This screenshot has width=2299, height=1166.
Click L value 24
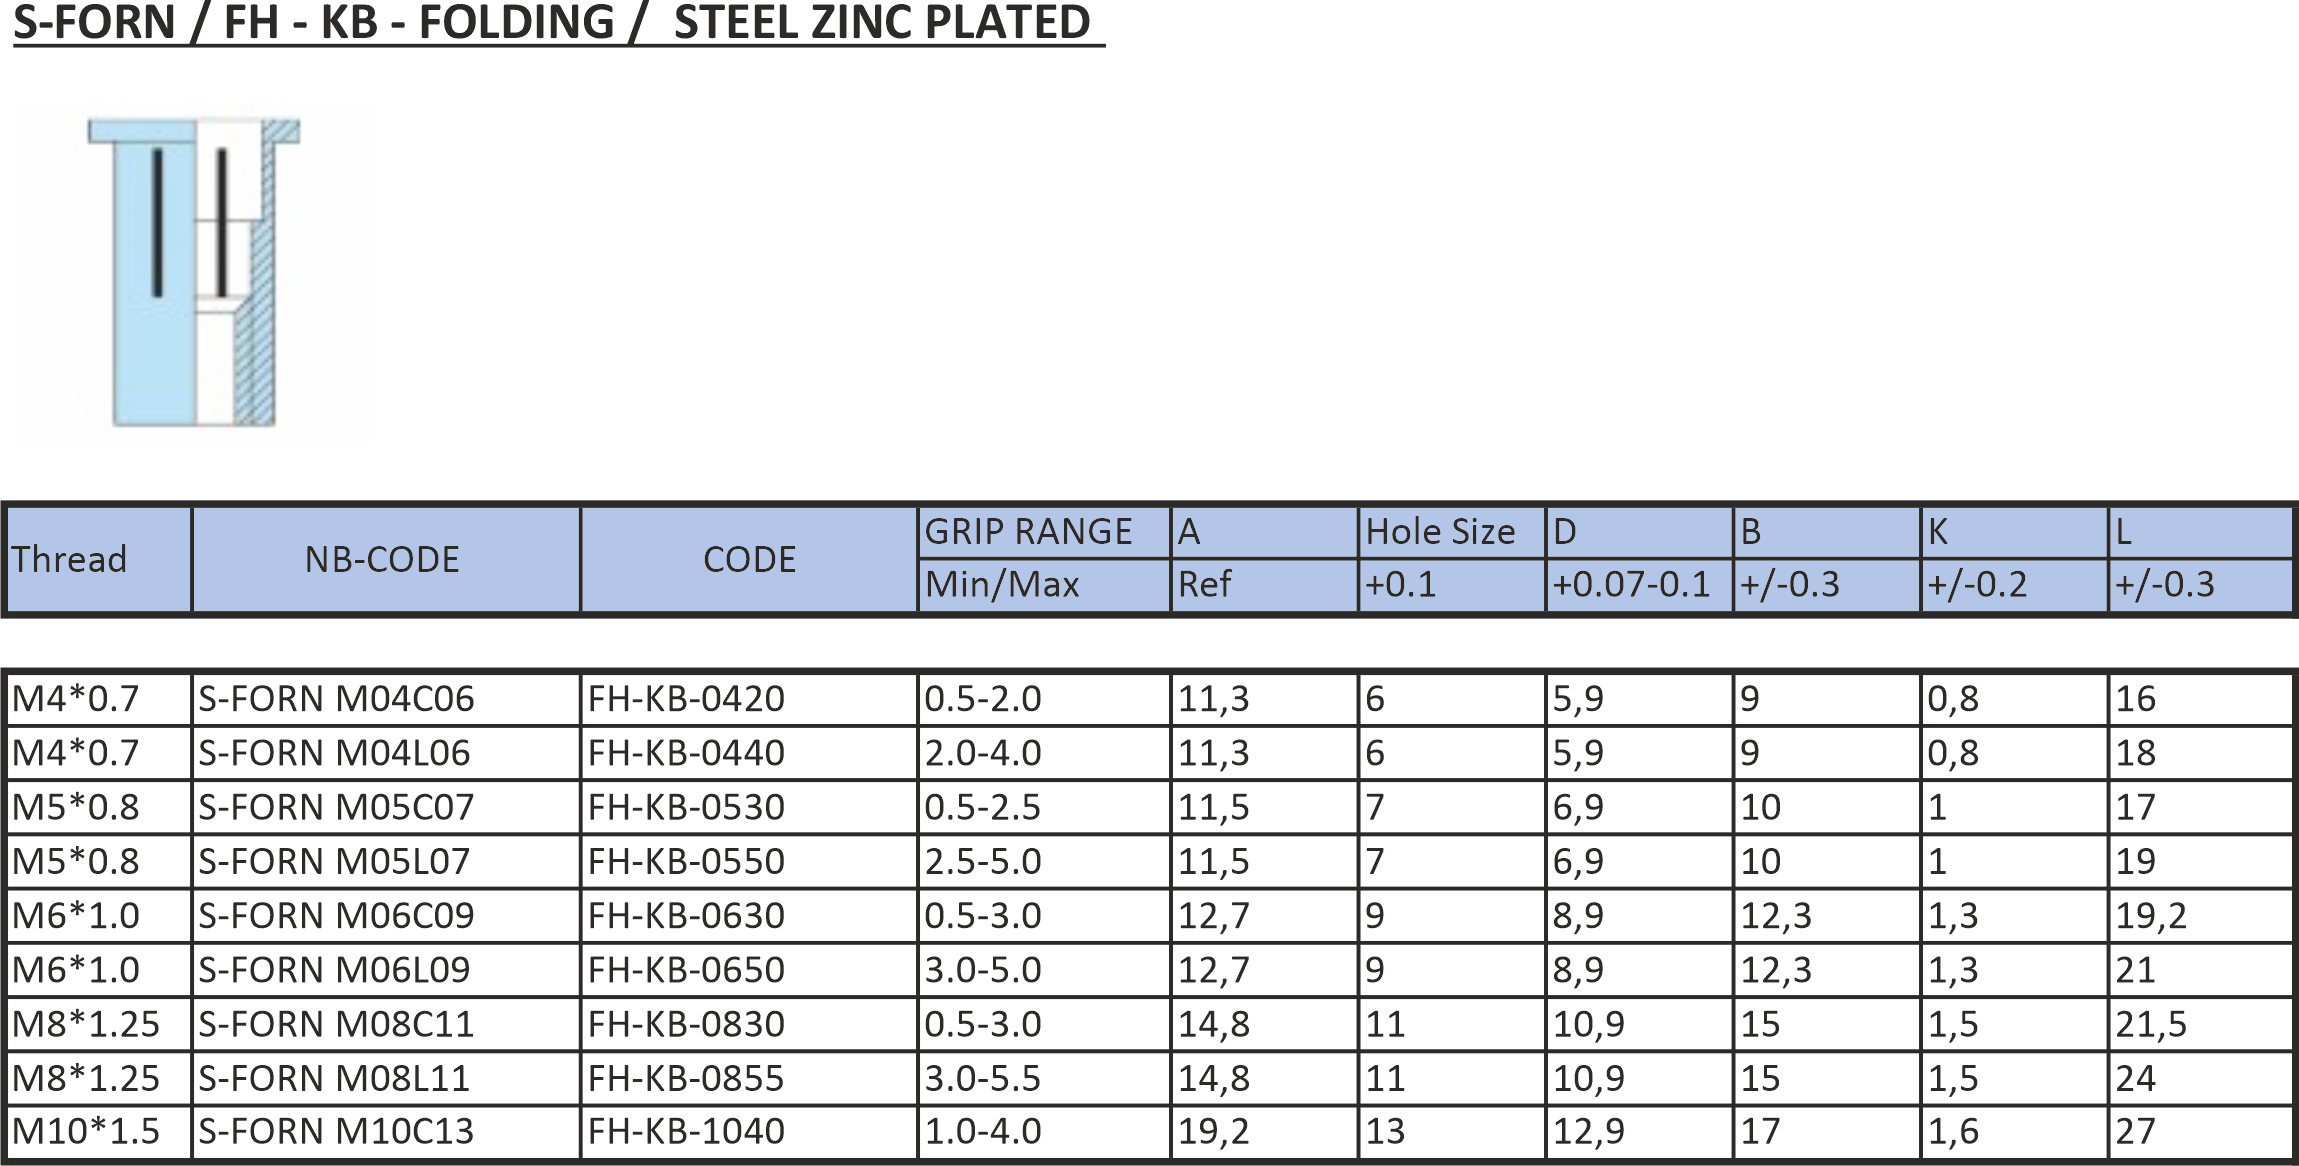[2200, 1077]
